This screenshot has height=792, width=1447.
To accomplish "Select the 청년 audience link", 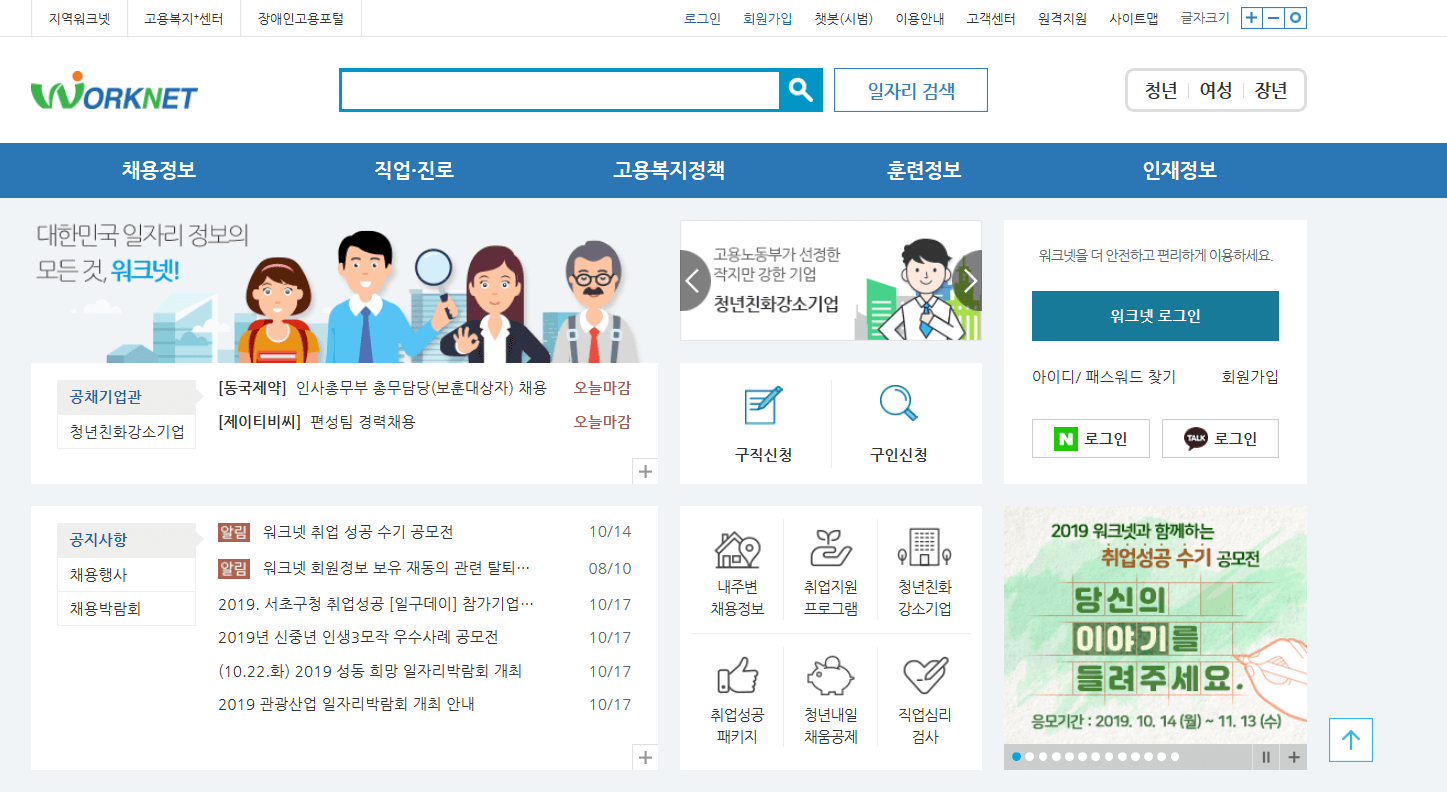I will click(1161, 90).
